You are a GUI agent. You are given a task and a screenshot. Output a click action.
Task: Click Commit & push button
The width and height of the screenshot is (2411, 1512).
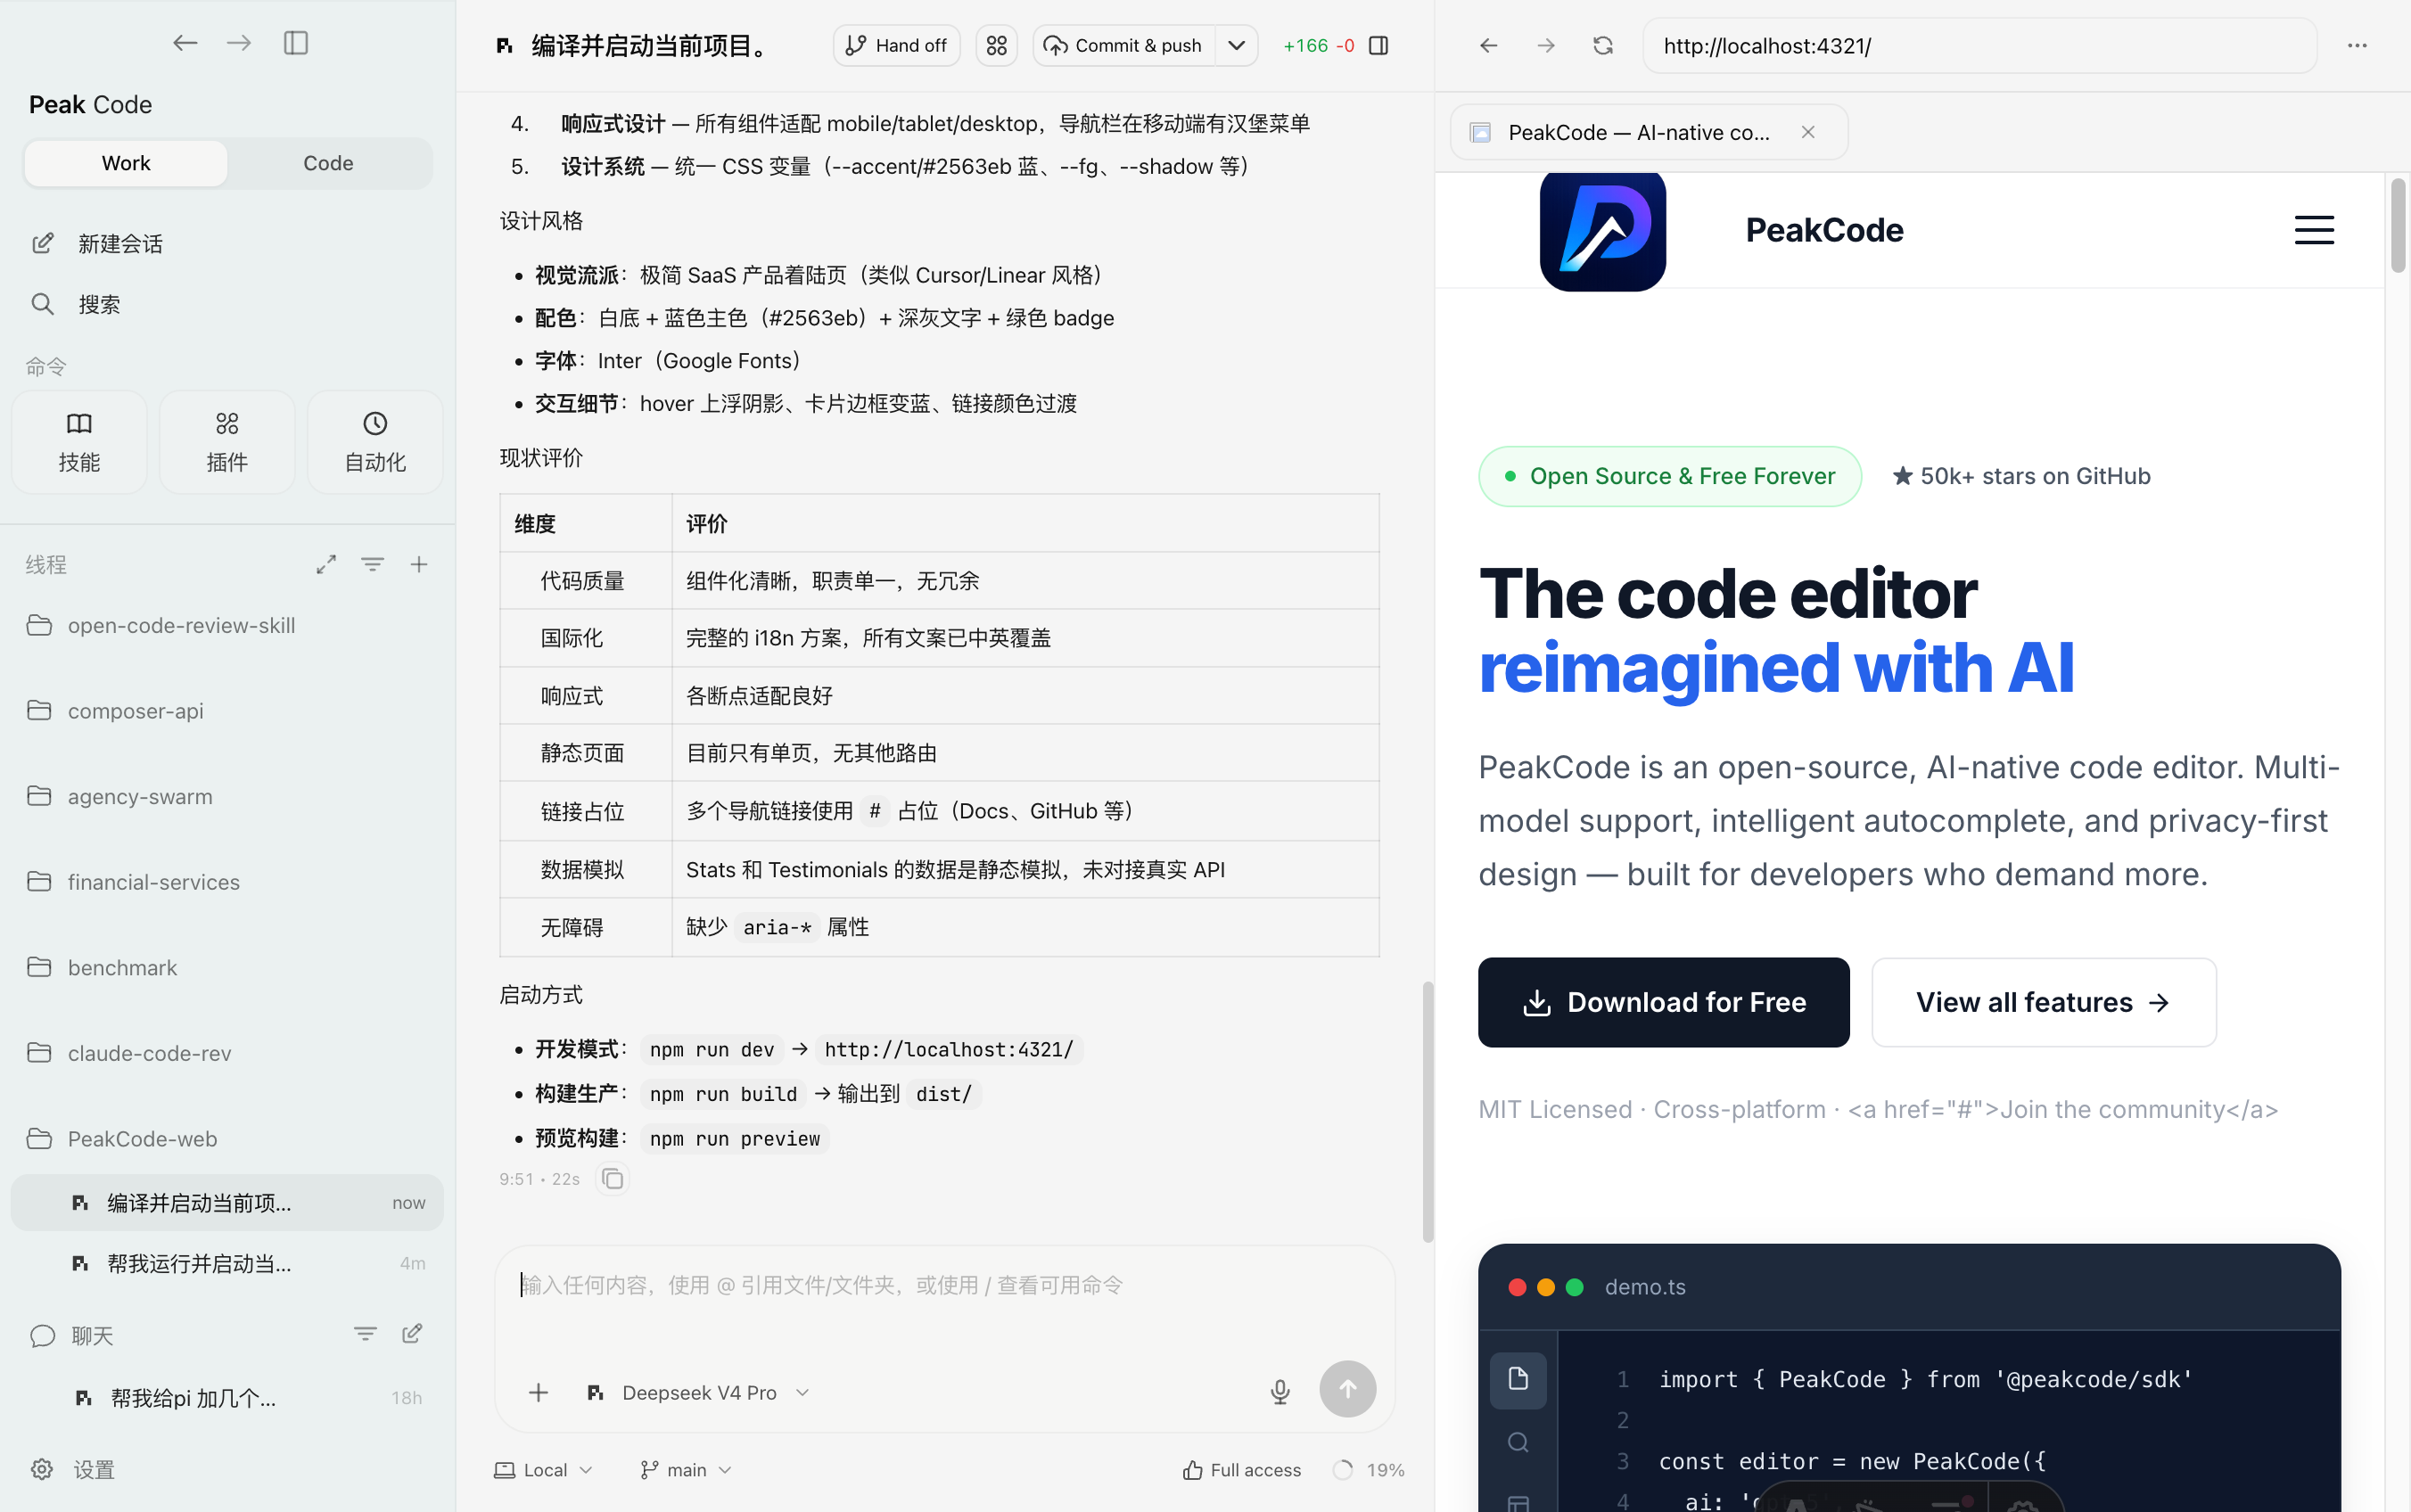click(x=1124, y=46)
